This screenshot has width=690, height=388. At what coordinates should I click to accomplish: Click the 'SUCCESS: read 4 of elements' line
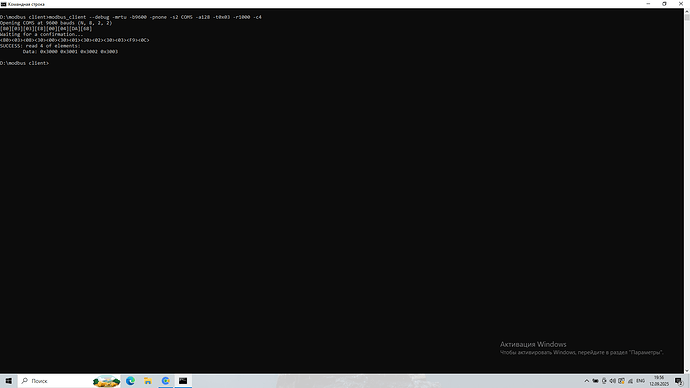(x=40, y=46)
